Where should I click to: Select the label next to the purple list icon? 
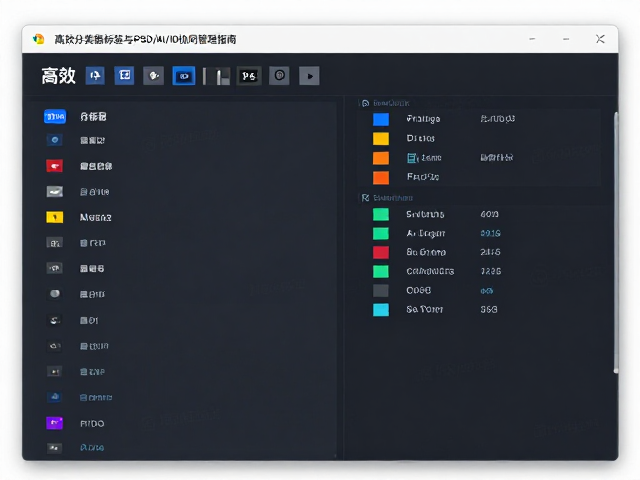coord(92,424)
